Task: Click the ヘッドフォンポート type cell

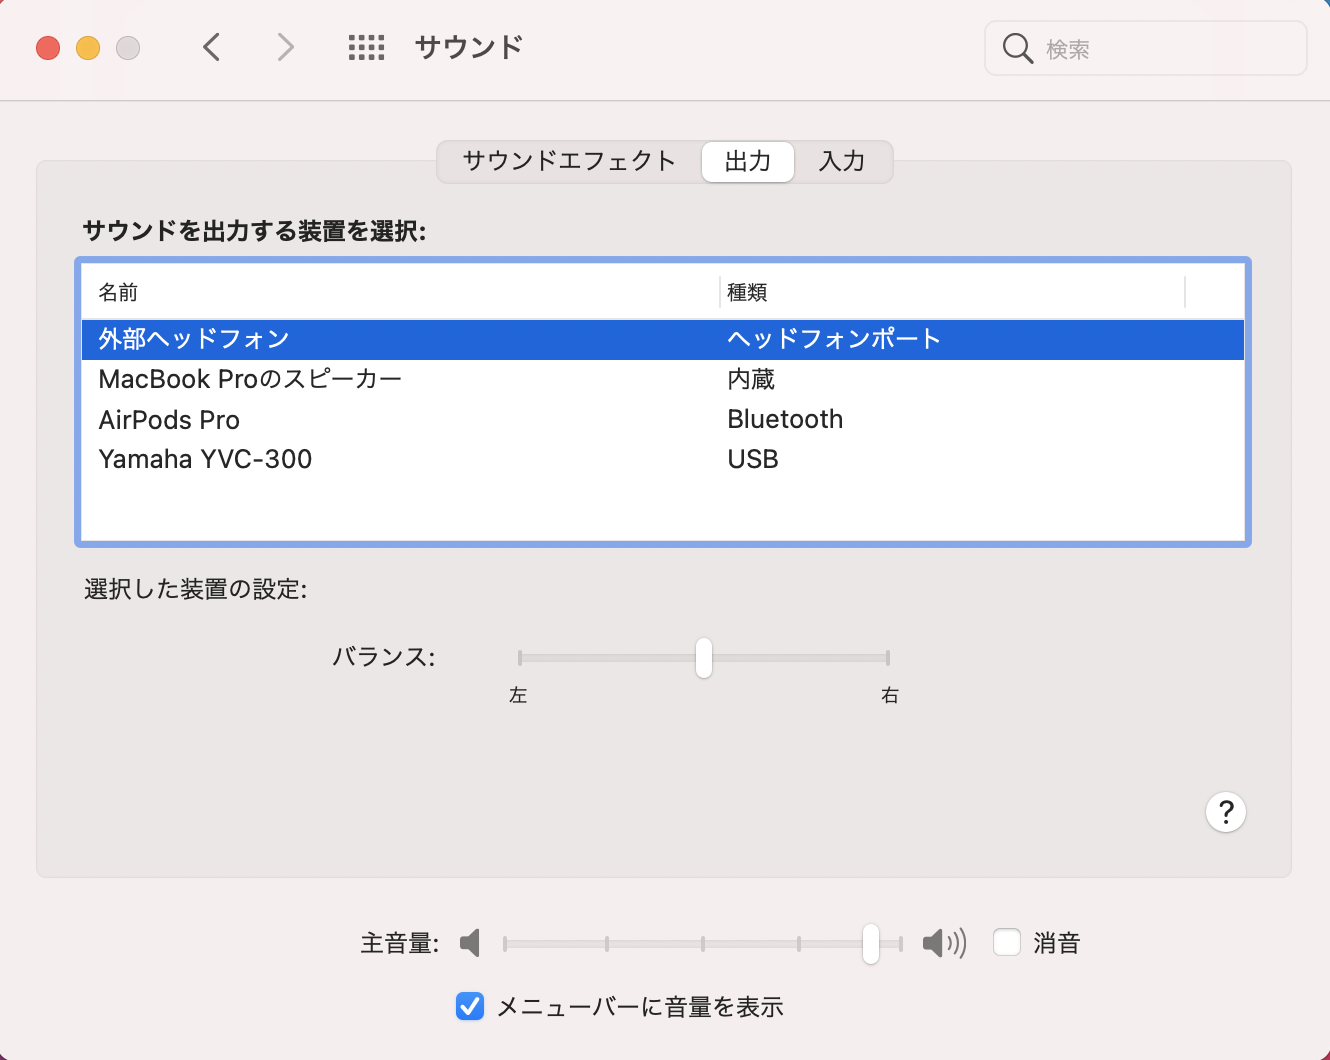Action: [x=834, y=339]
